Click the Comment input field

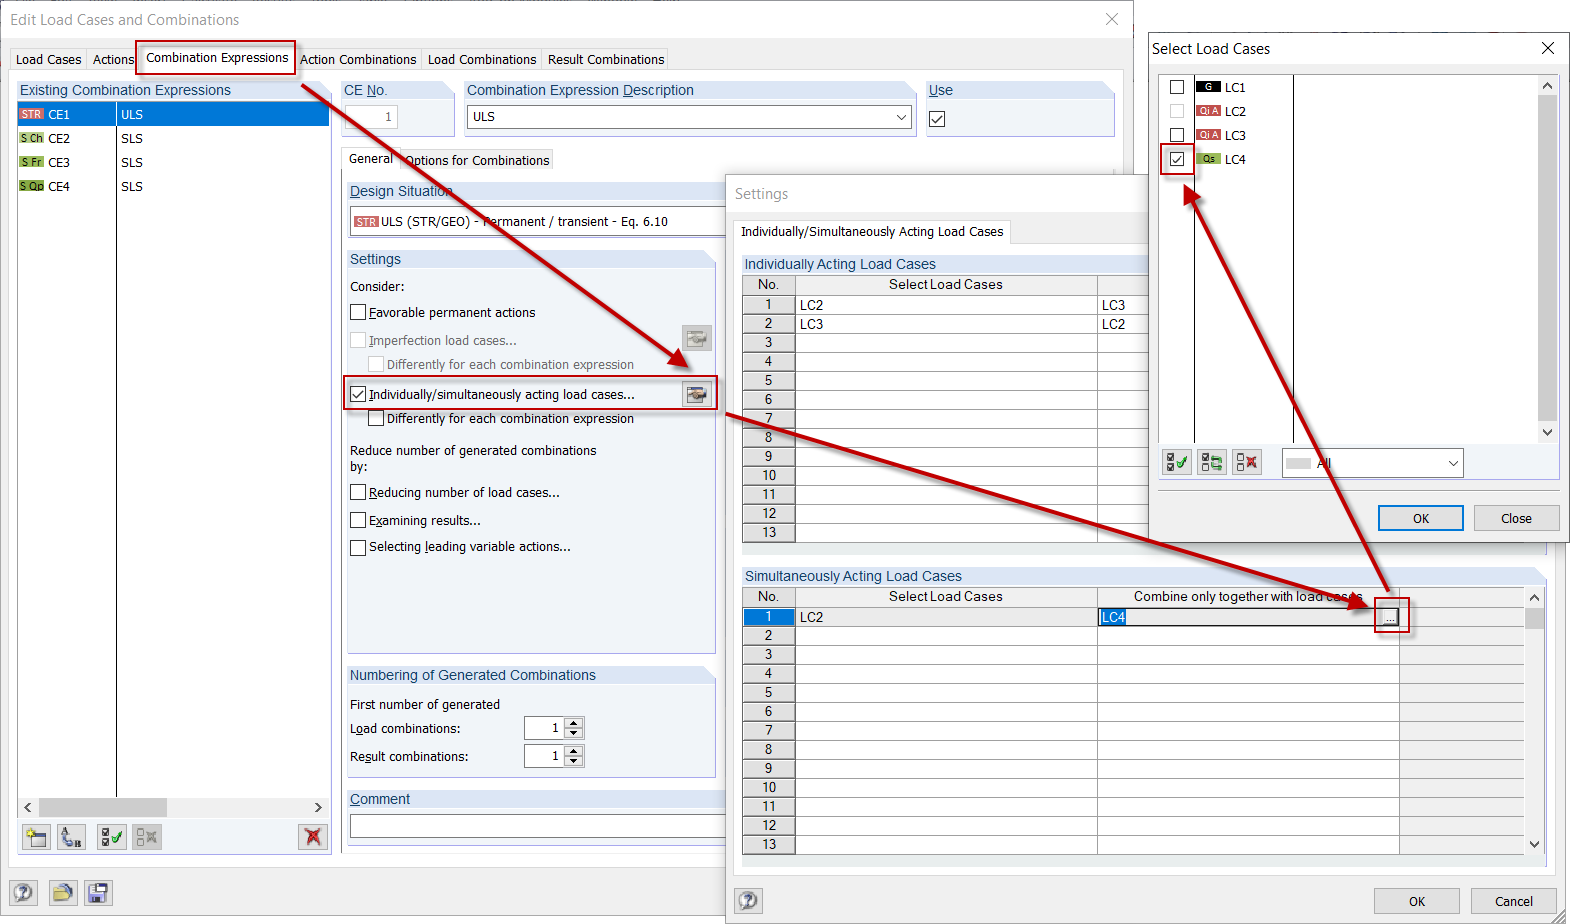[x=538, y=826]
